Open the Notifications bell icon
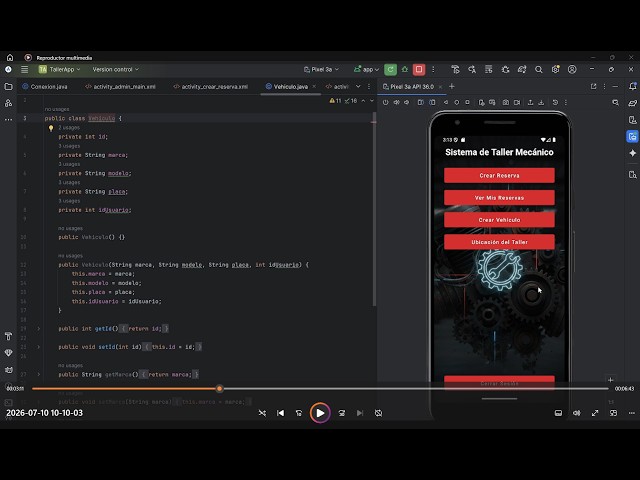The image size is (640, 480). [x=633, y=87]
